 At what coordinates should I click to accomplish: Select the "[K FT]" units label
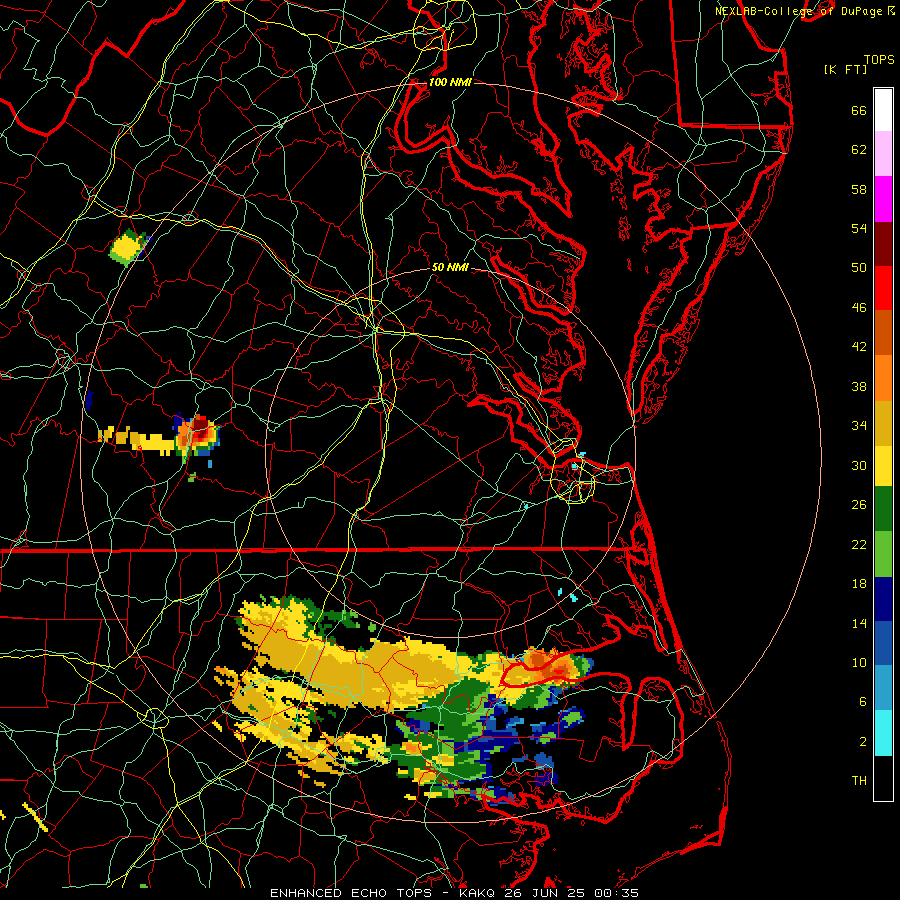(x=845, y=69)
